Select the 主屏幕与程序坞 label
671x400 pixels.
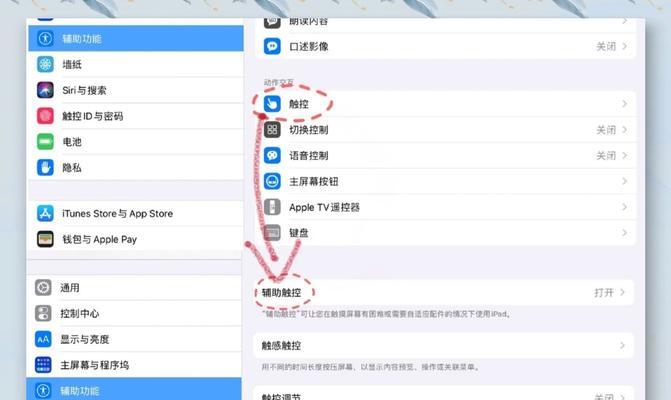tap(95, 365)
